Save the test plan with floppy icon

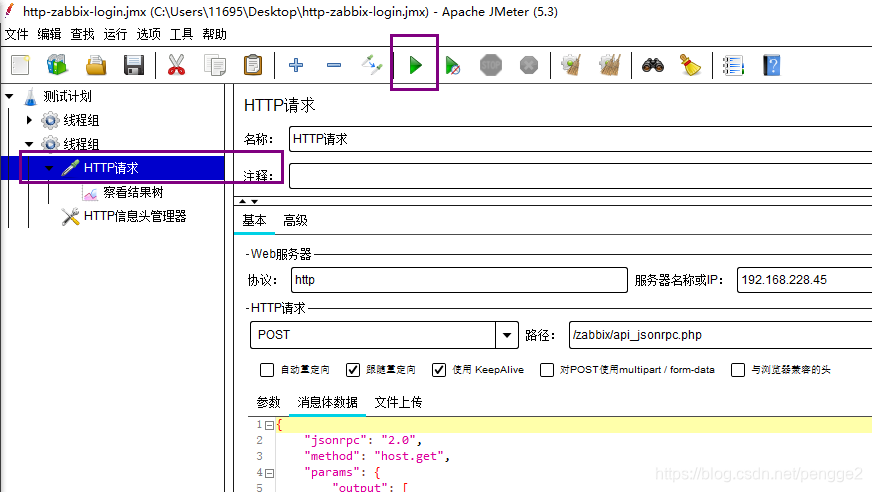[134, 65]
